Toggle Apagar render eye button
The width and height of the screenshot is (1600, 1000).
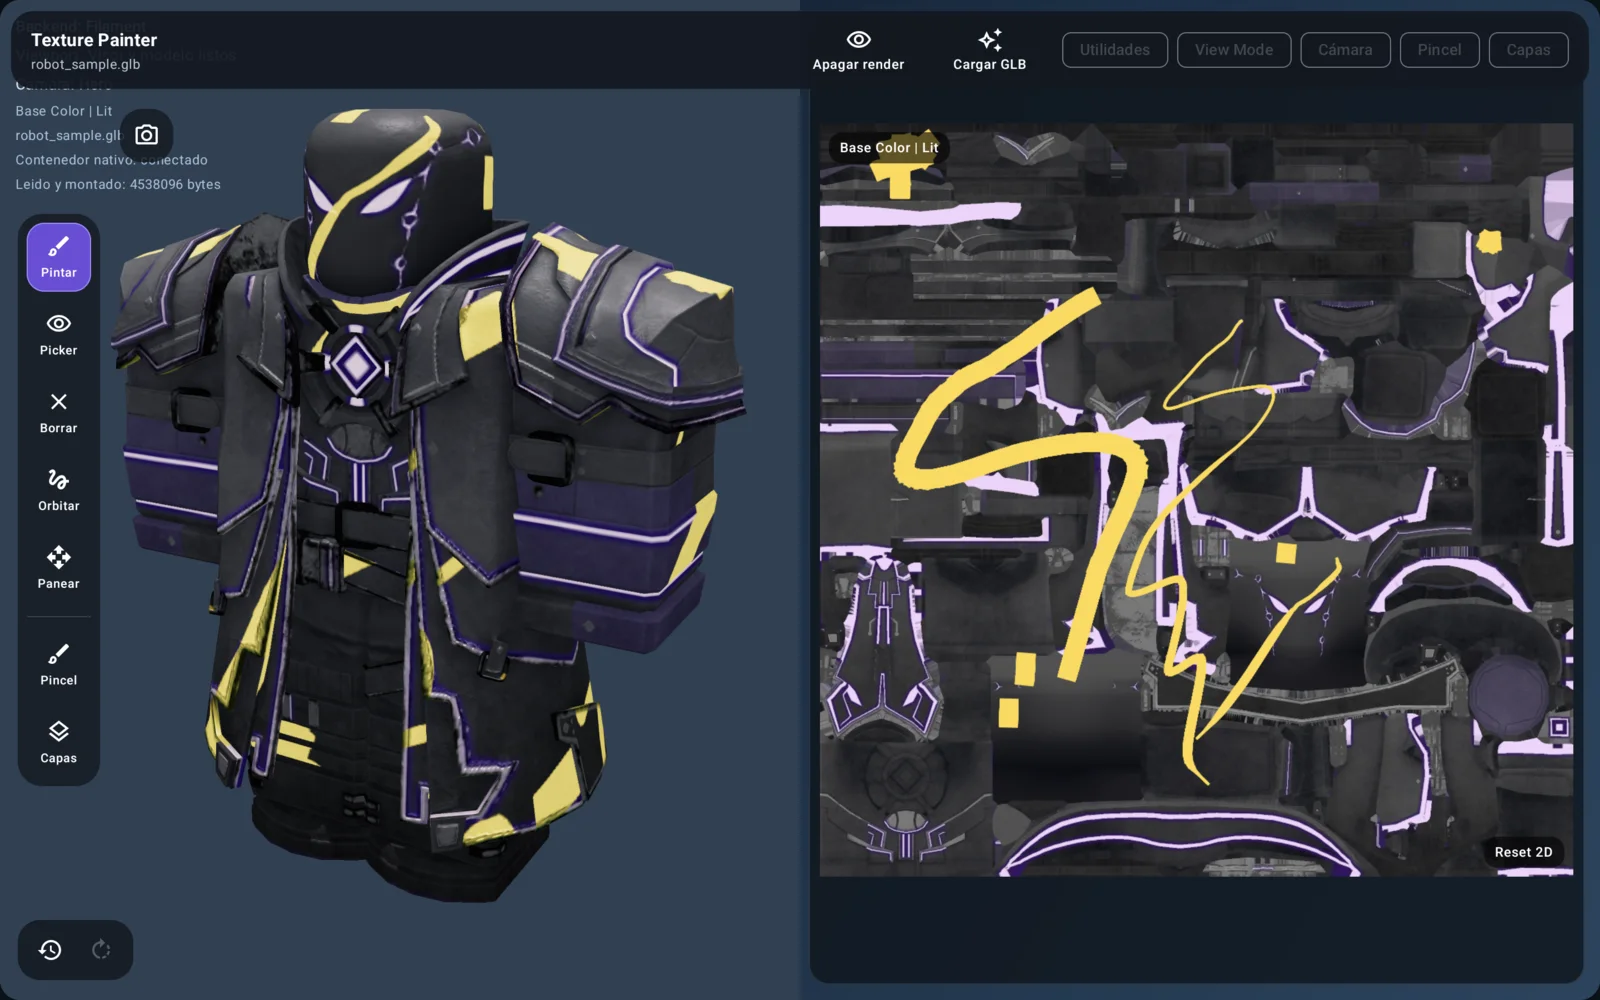coord(858,50)
